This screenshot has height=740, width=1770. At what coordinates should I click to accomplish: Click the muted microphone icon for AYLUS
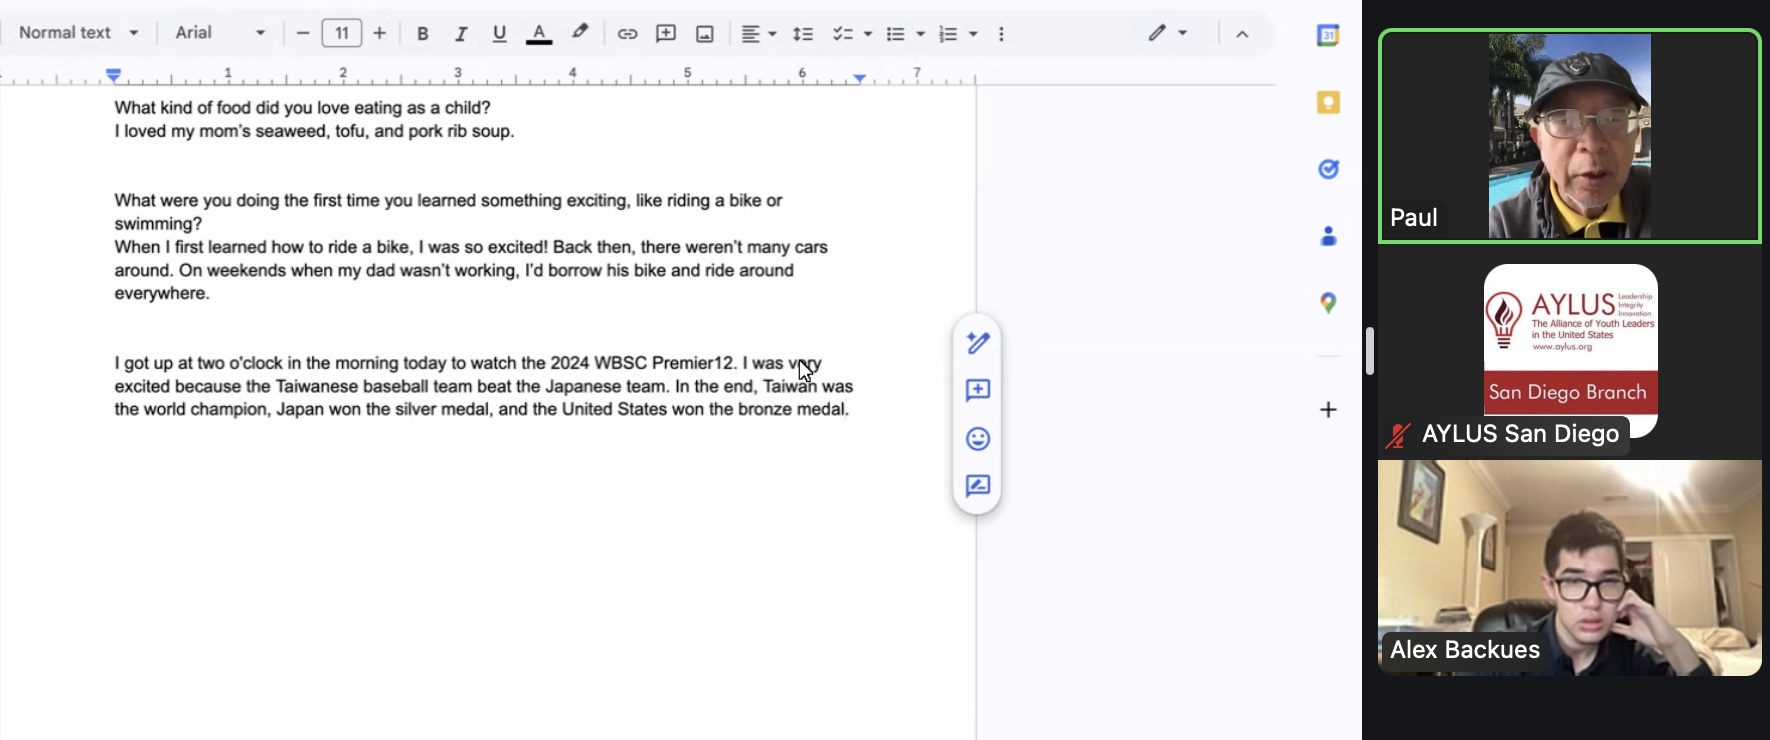1398,435
